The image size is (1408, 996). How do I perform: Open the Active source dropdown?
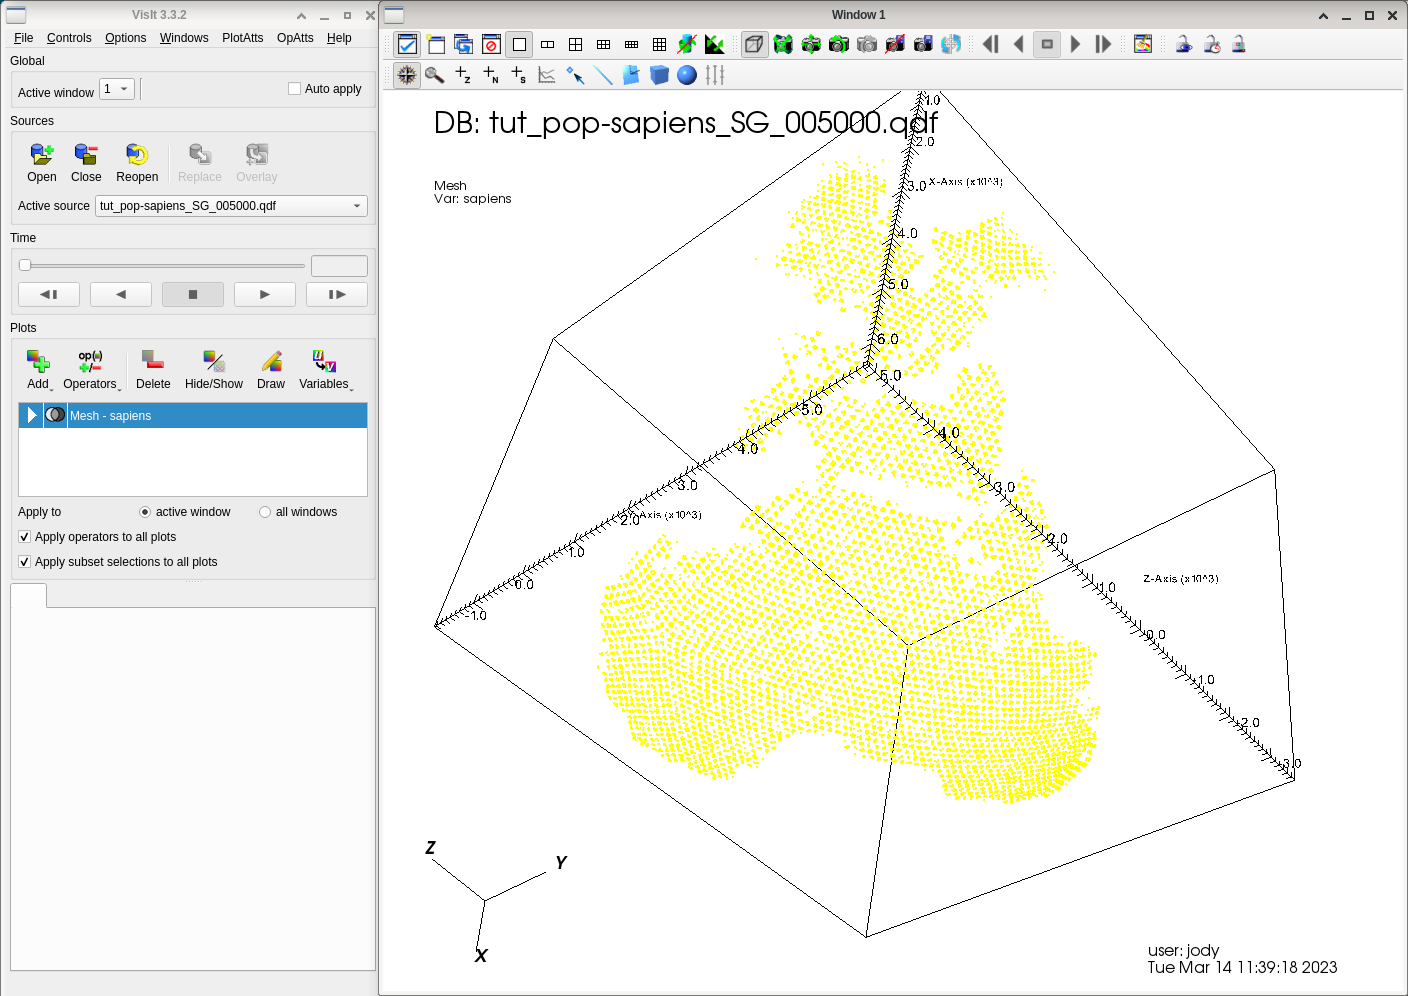pyautogui.click(x=231, y=206)
